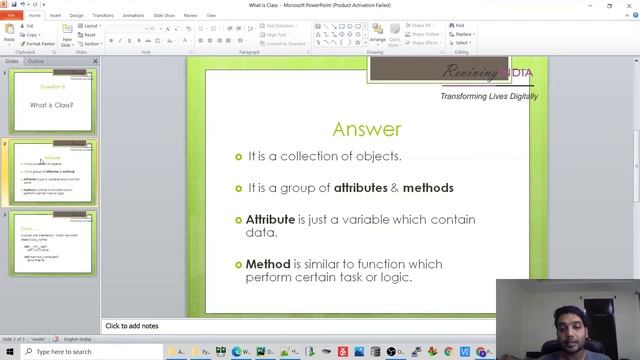Select the Format Painter tool
The width and height of the screenshot is (640, 360).
click(x=37, y=43)
